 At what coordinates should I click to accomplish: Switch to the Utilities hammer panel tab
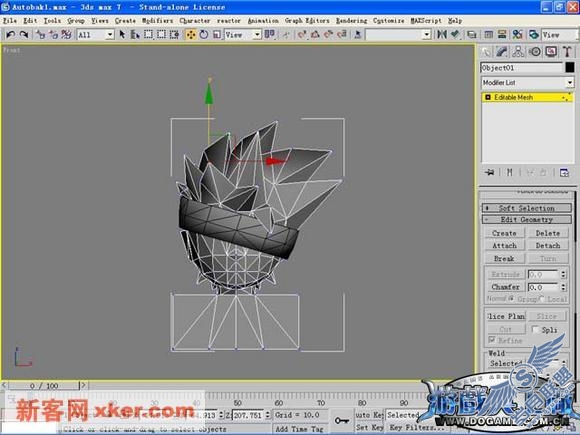pyautogui.click(x=567, y=52)
